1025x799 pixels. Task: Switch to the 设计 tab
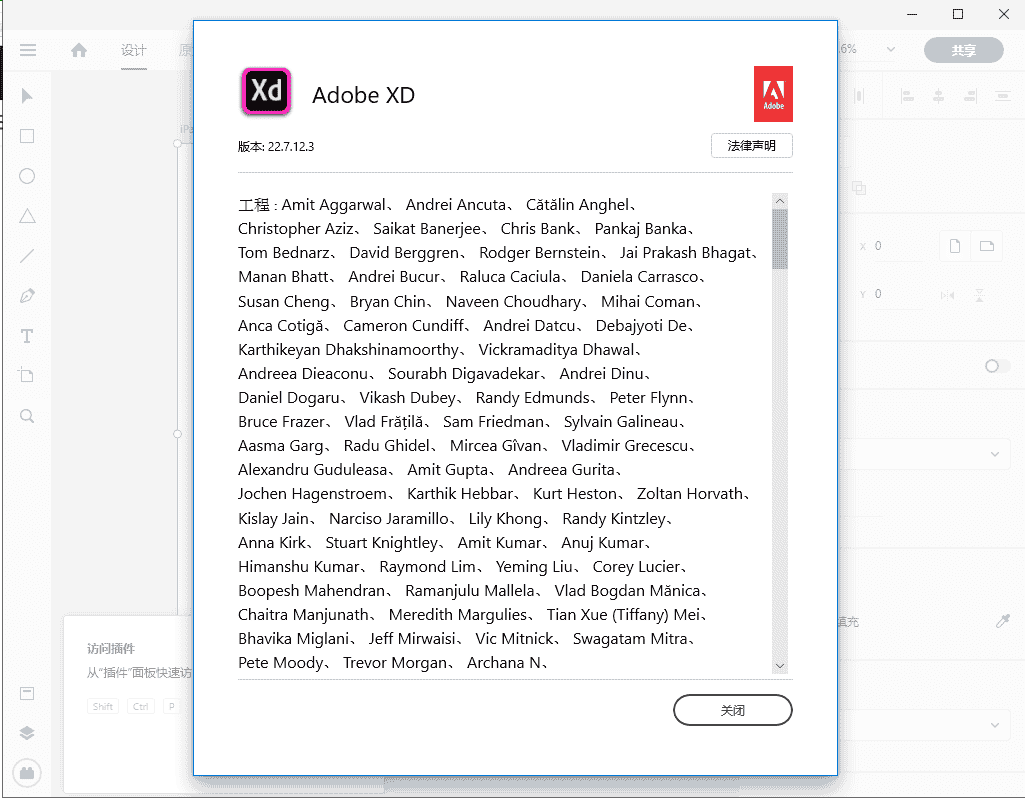[x=134, y=51]
